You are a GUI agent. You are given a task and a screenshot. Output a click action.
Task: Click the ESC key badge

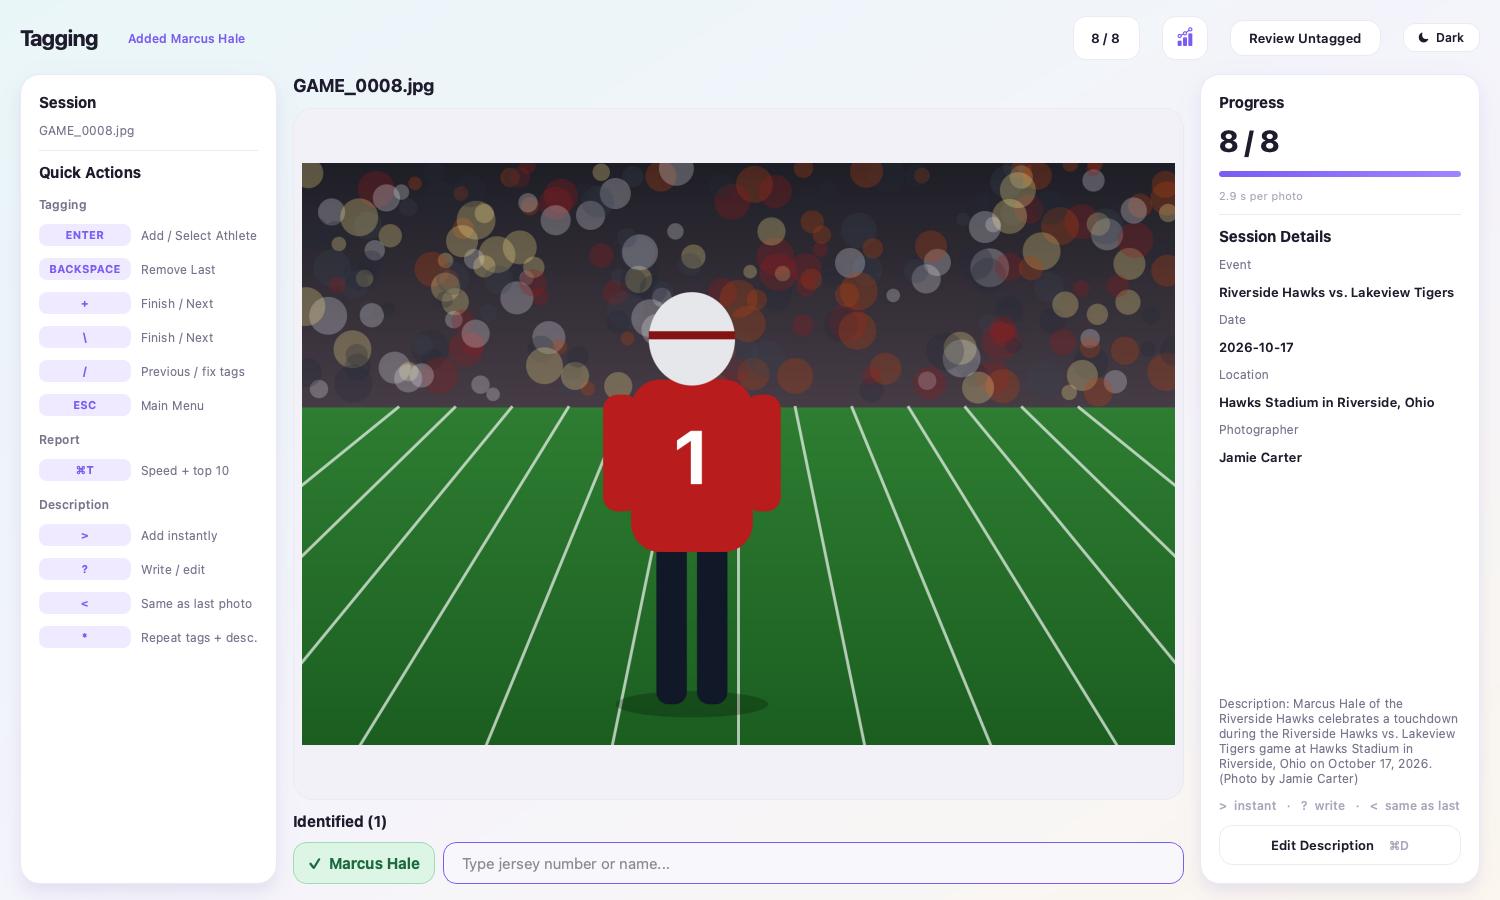85,405
